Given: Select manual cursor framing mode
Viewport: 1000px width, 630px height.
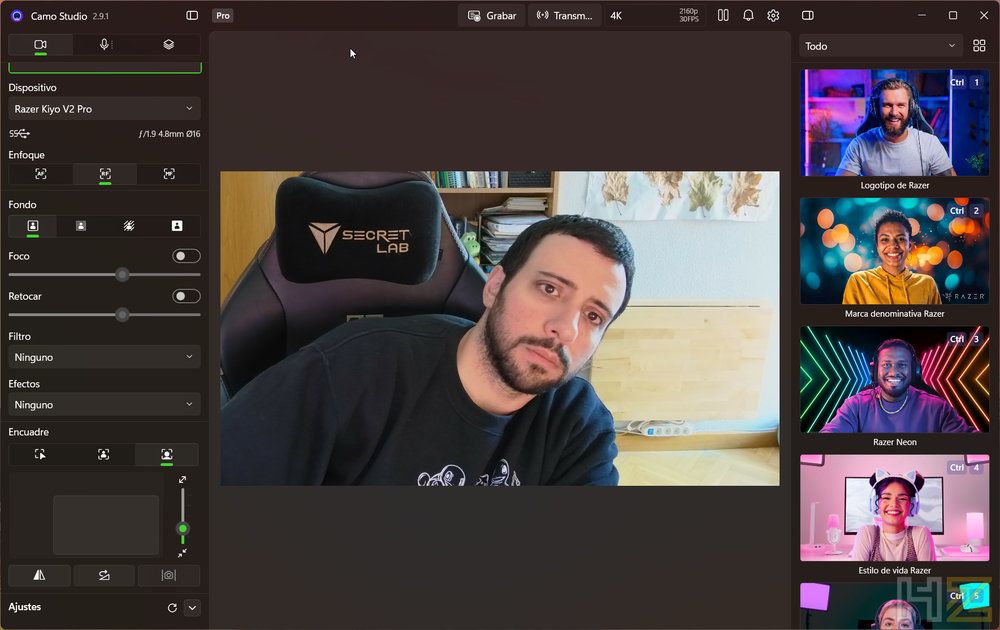Looking at the screenshot, I should 40,454.
